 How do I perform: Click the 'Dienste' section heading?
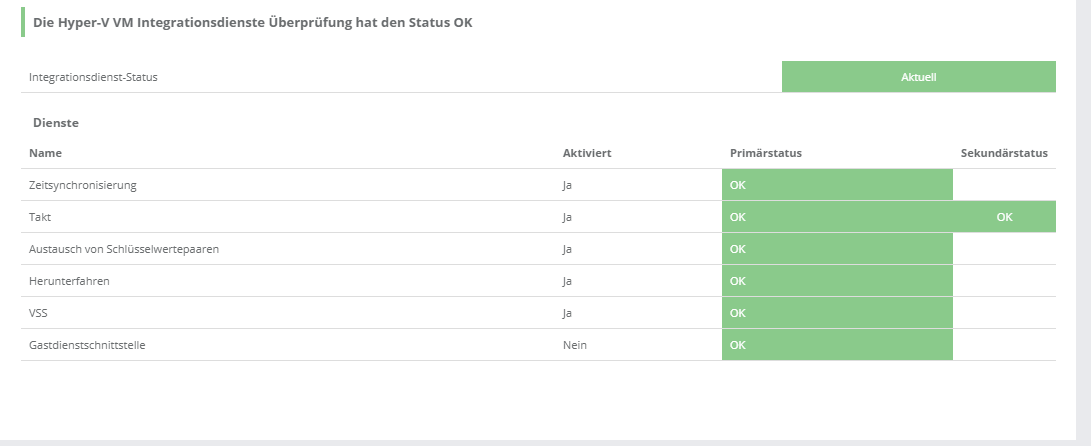tap(56, 123)
